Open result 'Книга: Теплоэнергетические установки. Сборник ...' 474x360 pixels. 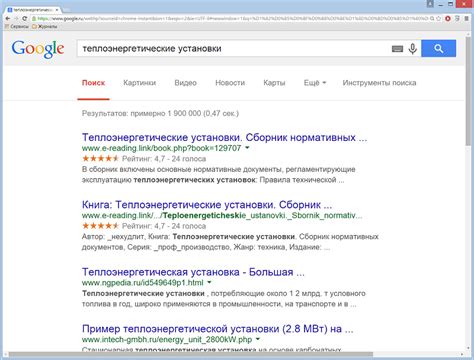tap(207, 205)
